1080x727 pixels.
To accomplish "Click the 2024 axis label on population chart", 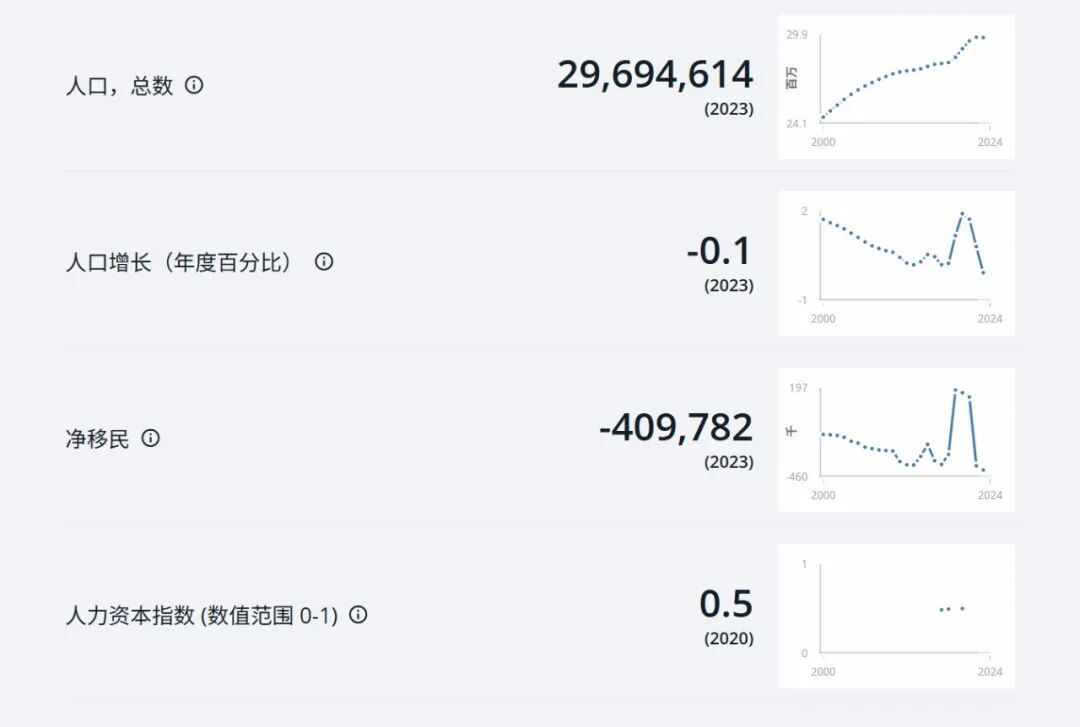I will (990, 142).
